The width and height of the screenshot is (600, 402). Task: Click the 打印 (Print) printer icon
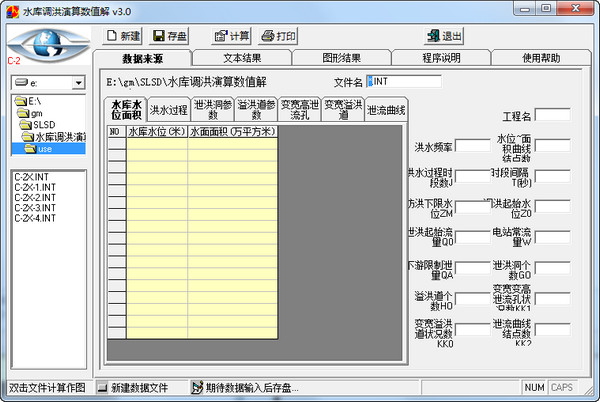(x=268, y=36)
